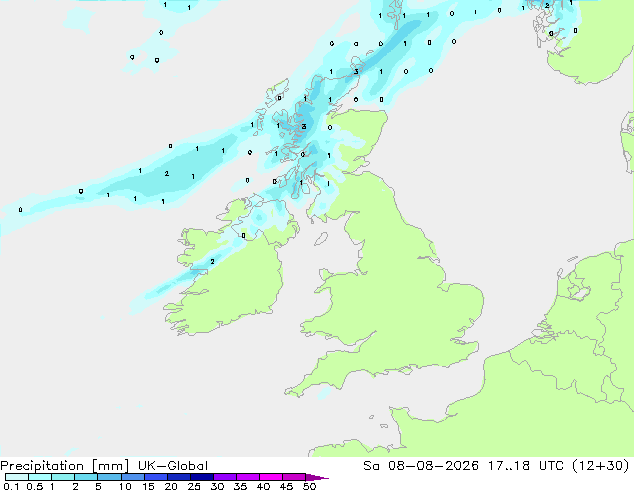The width and height of the screenshot is (634, 490).
Task: Click the '(12+30)' forecast run label
Action: coord(601,466)
